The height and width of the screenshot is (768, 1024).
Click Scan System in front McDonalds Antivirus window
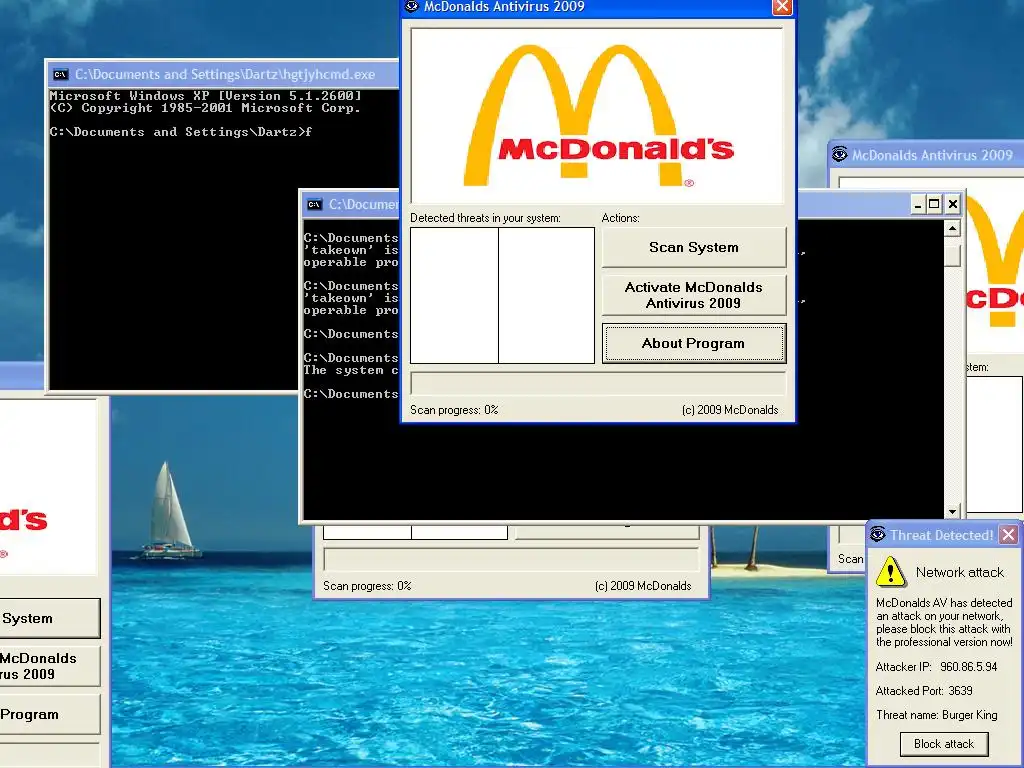[x=694, y=248]
